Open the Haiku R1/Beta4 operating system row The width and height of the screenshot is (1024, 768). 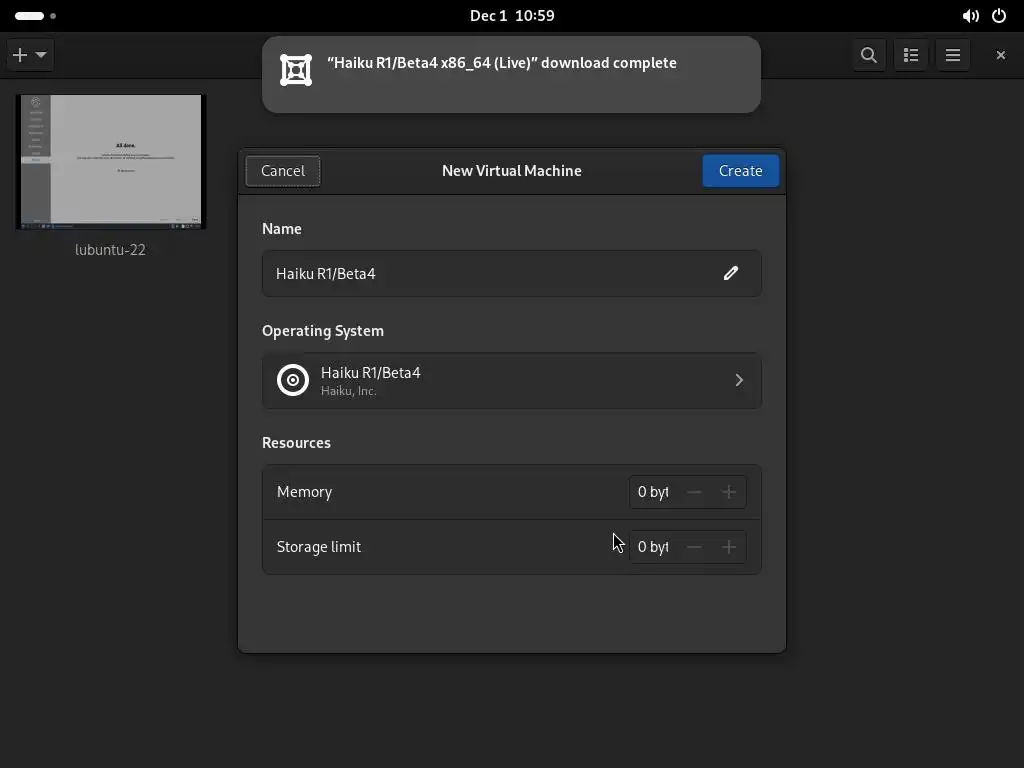tap(511, 380)
